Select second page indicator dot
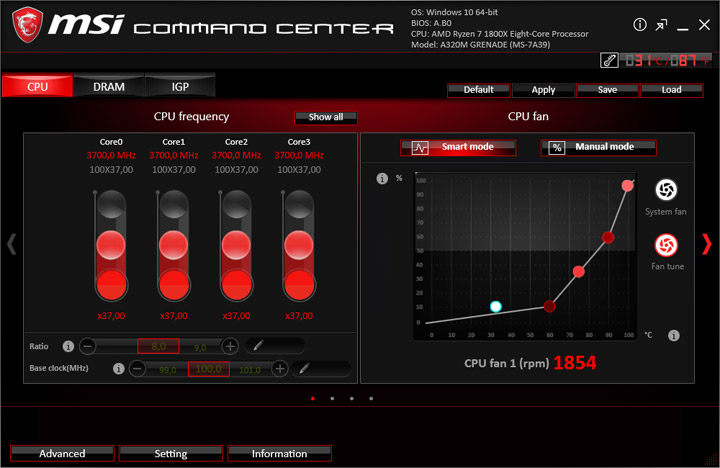Screen dimensions: 720x468 pyautogui.click(x=332, y=399)
